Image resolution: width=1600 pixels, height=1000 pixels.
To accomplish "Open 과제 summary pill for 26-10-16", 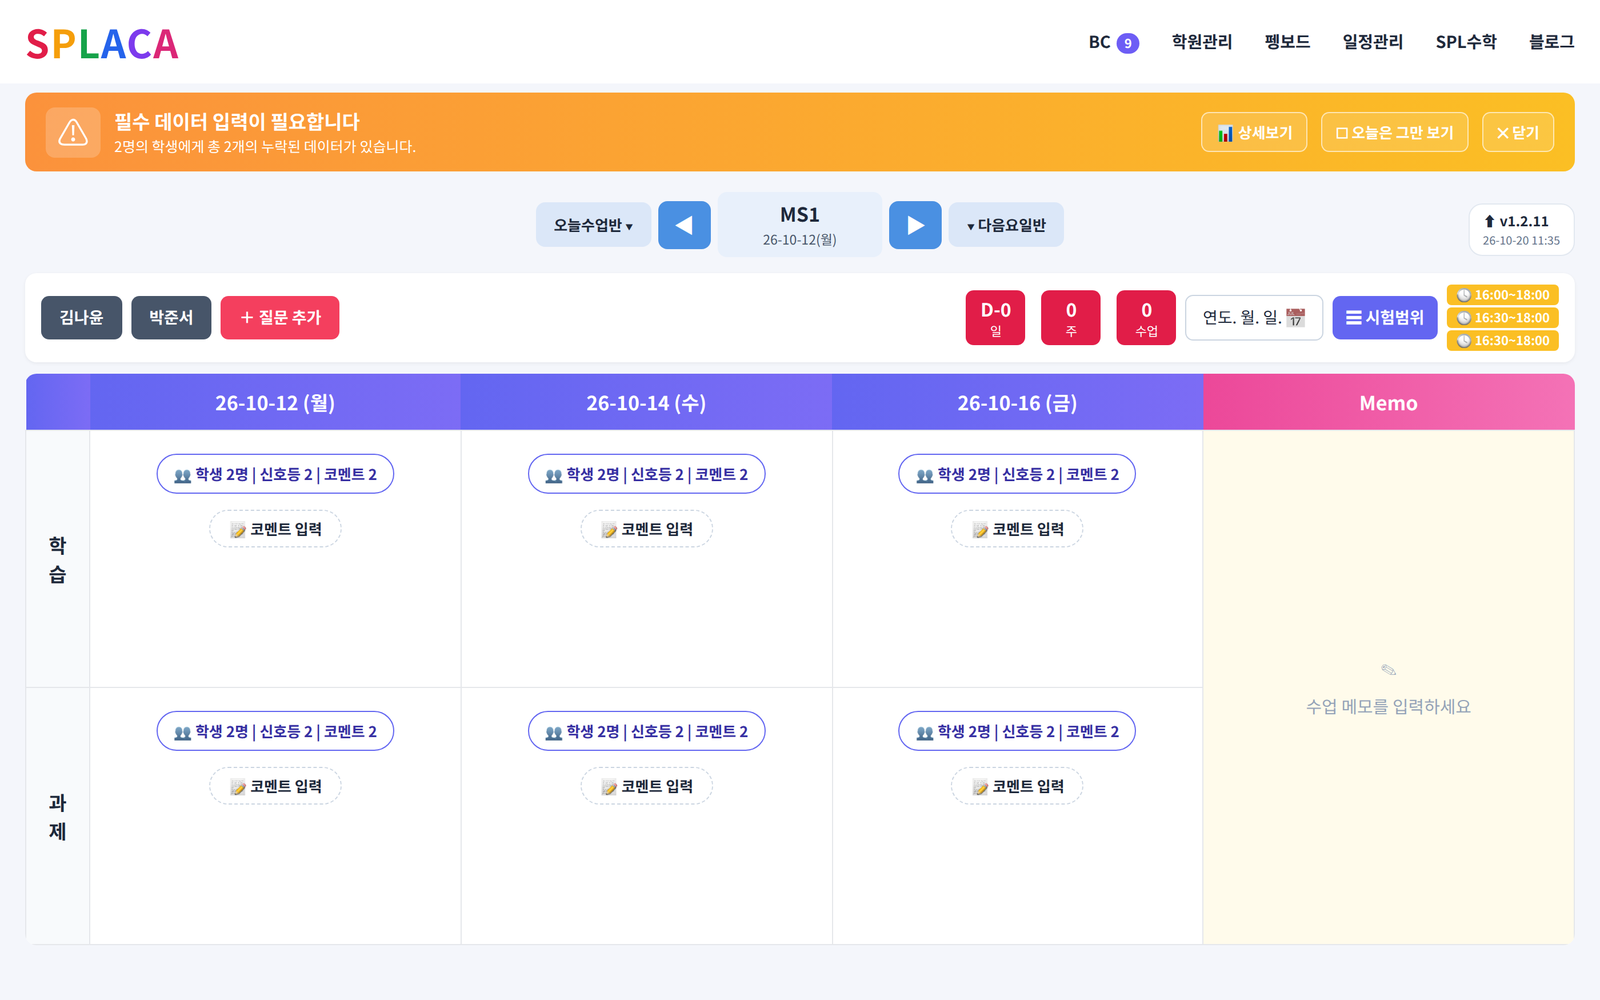I will tap(1017, 731).
